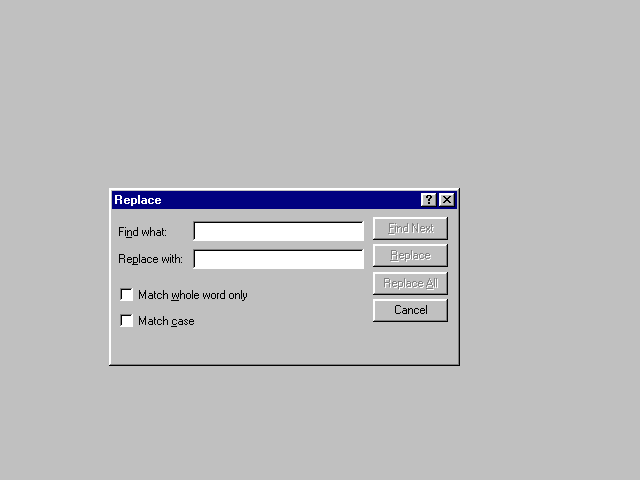Screen dimensions: 640x480
Task: Focus the Replace with text field
Action: pos(278,259)
